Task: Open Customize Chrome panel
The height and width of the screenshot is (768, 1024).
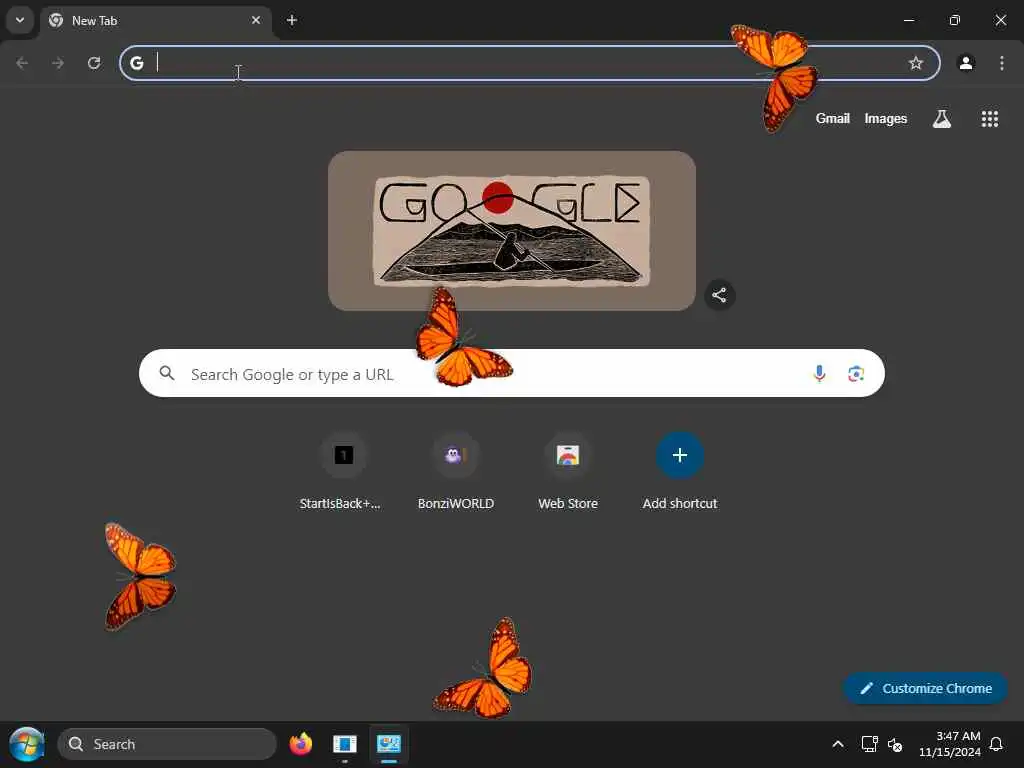Action: tap(925, 688)
